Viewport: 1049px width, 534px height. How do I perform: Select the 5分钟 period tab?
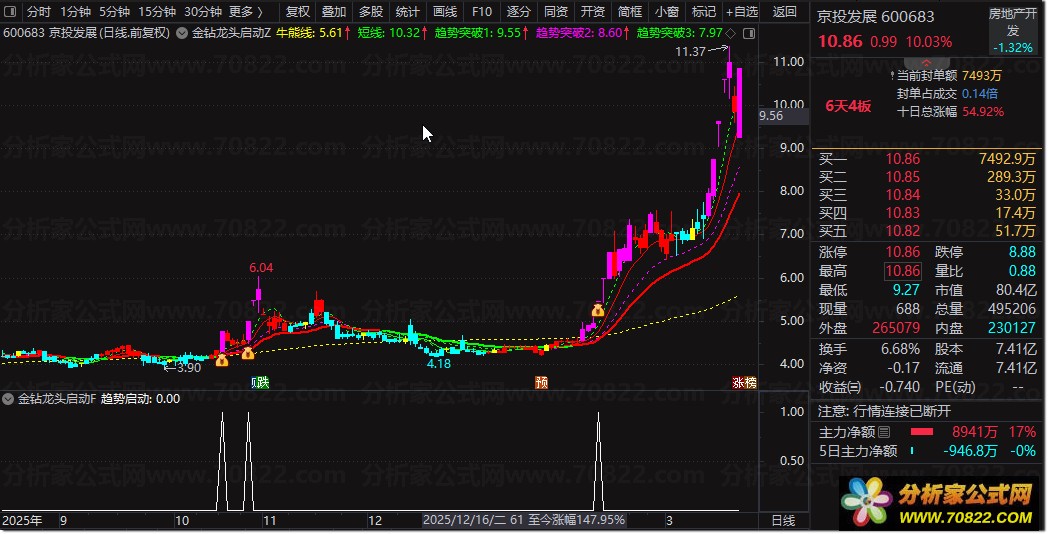[114, 11]
